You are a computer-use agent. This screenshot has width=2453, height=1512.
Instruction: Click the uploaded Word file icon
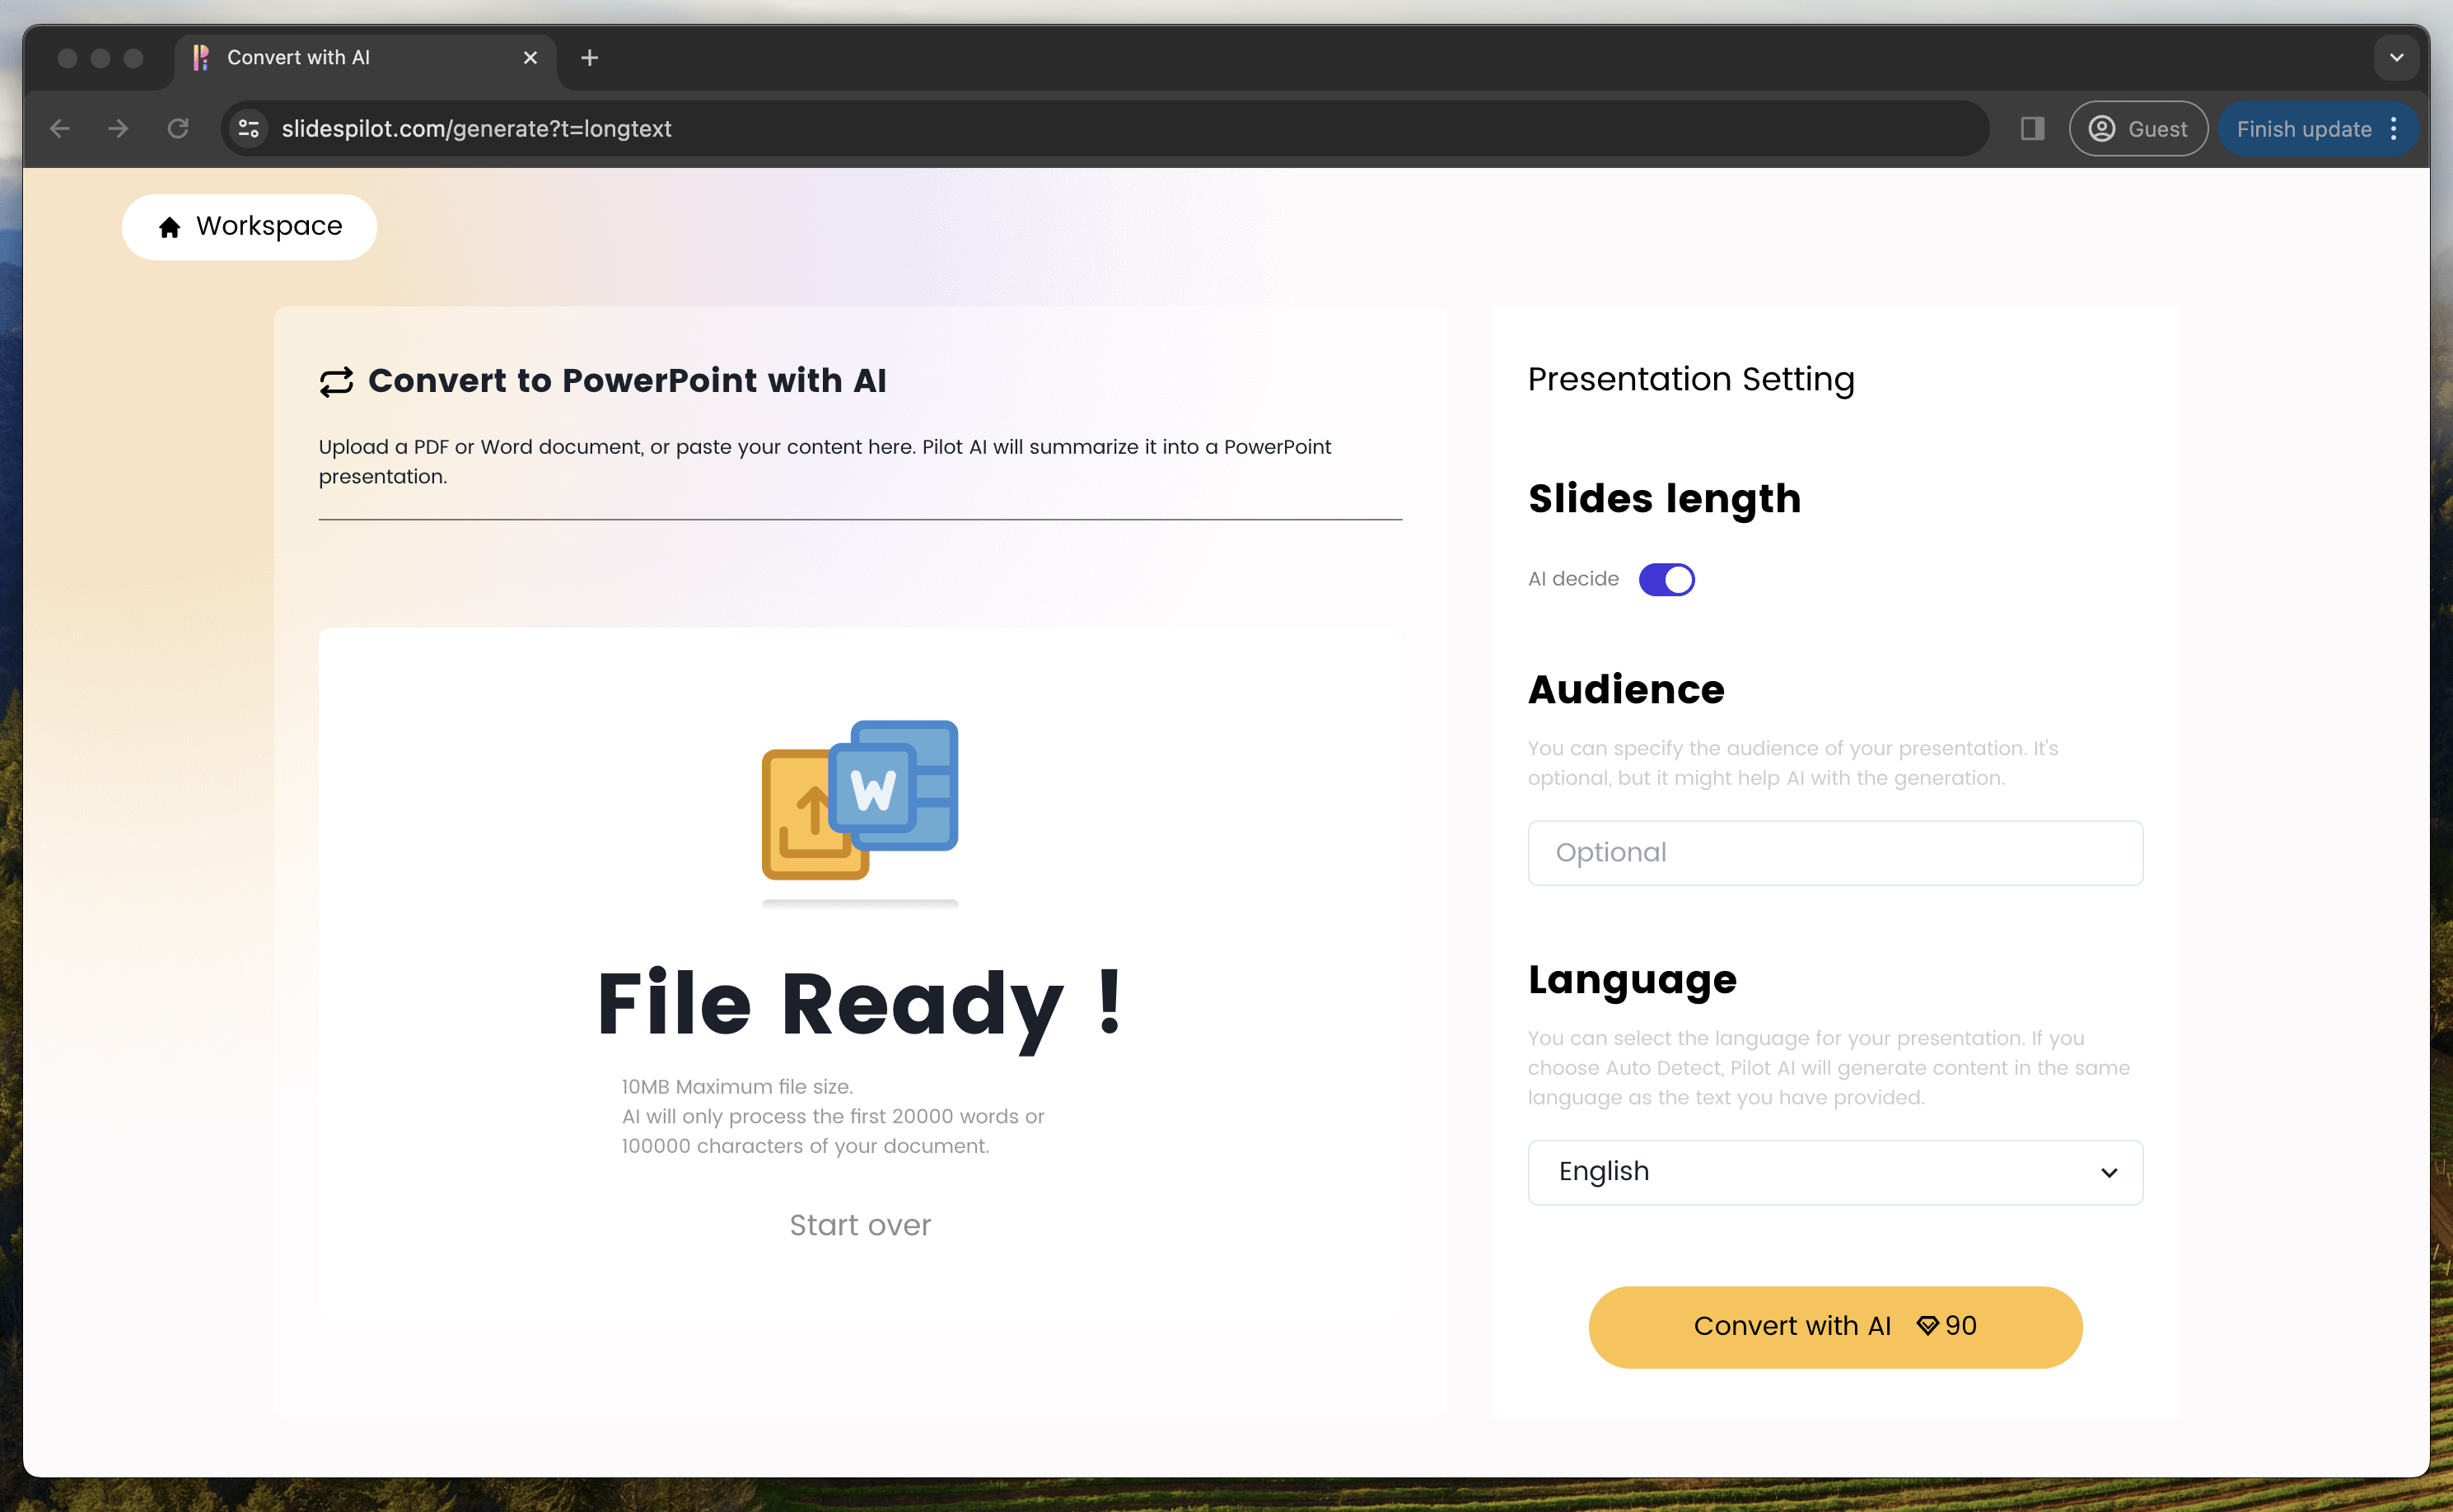point(859,798)
